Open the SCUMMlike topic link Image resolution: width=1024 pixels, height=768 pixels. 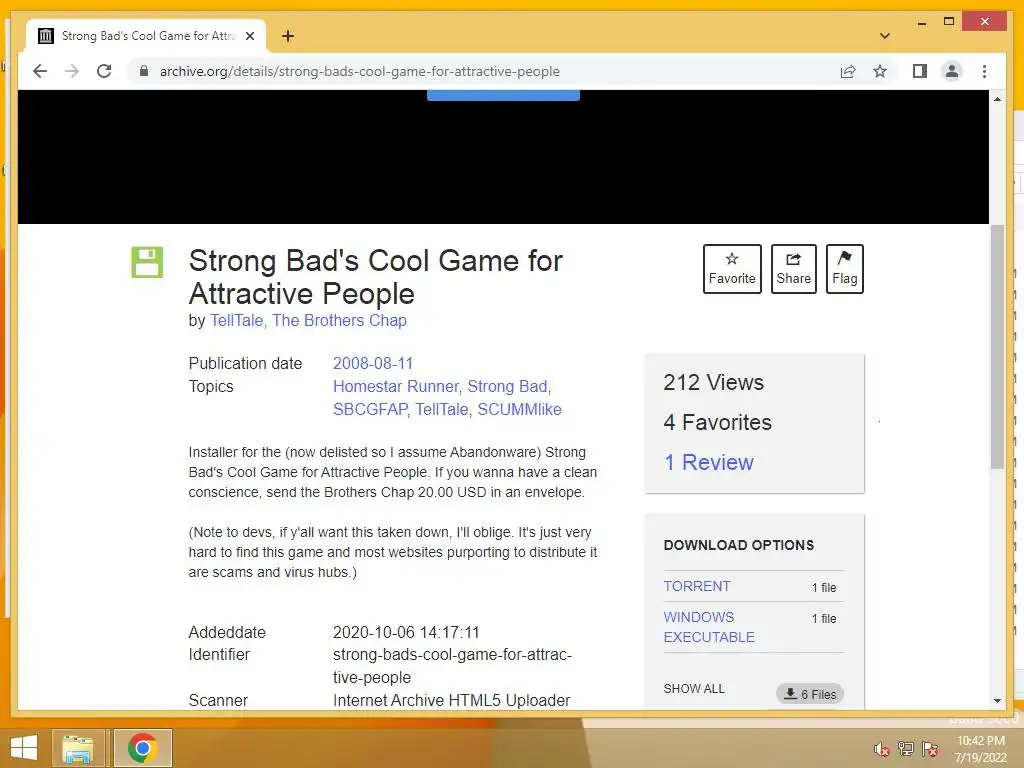519,409
